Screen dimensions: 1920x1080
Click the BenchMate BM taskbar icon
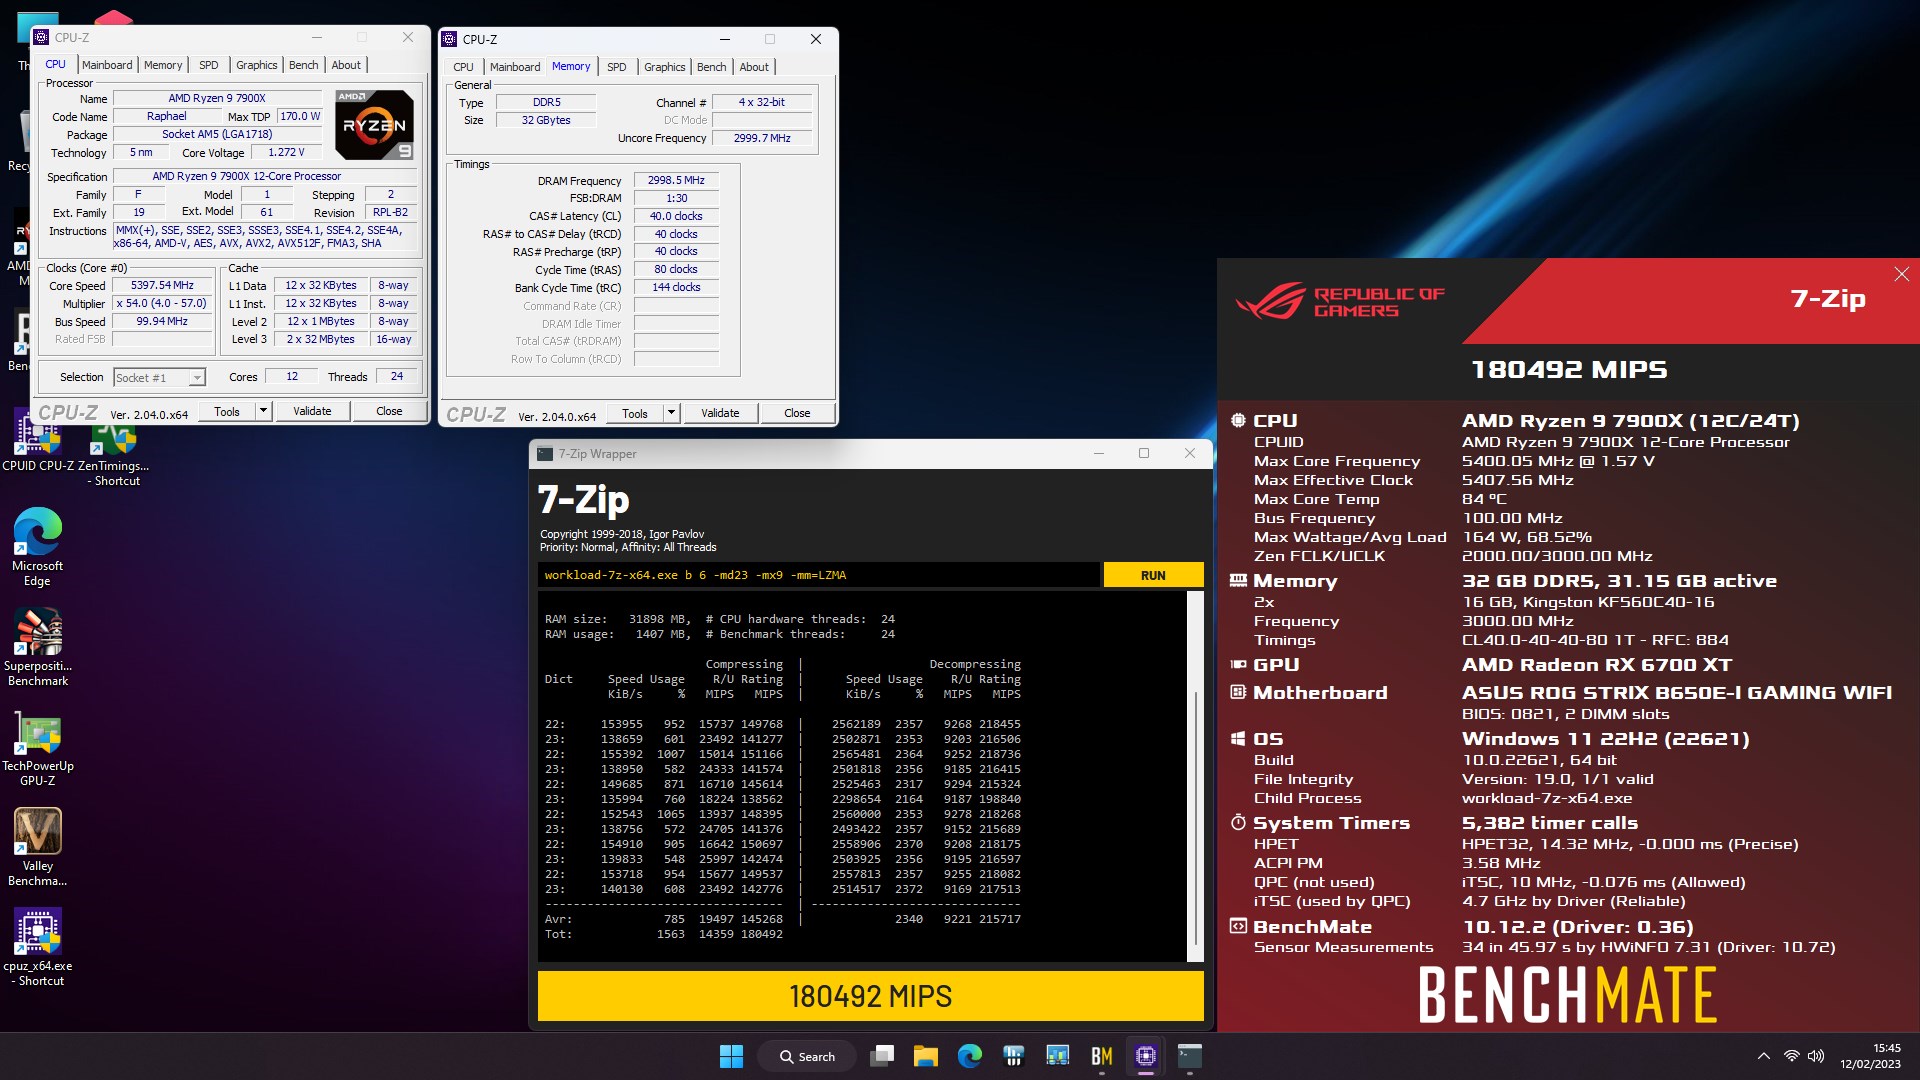(x=1102, y=1056)
